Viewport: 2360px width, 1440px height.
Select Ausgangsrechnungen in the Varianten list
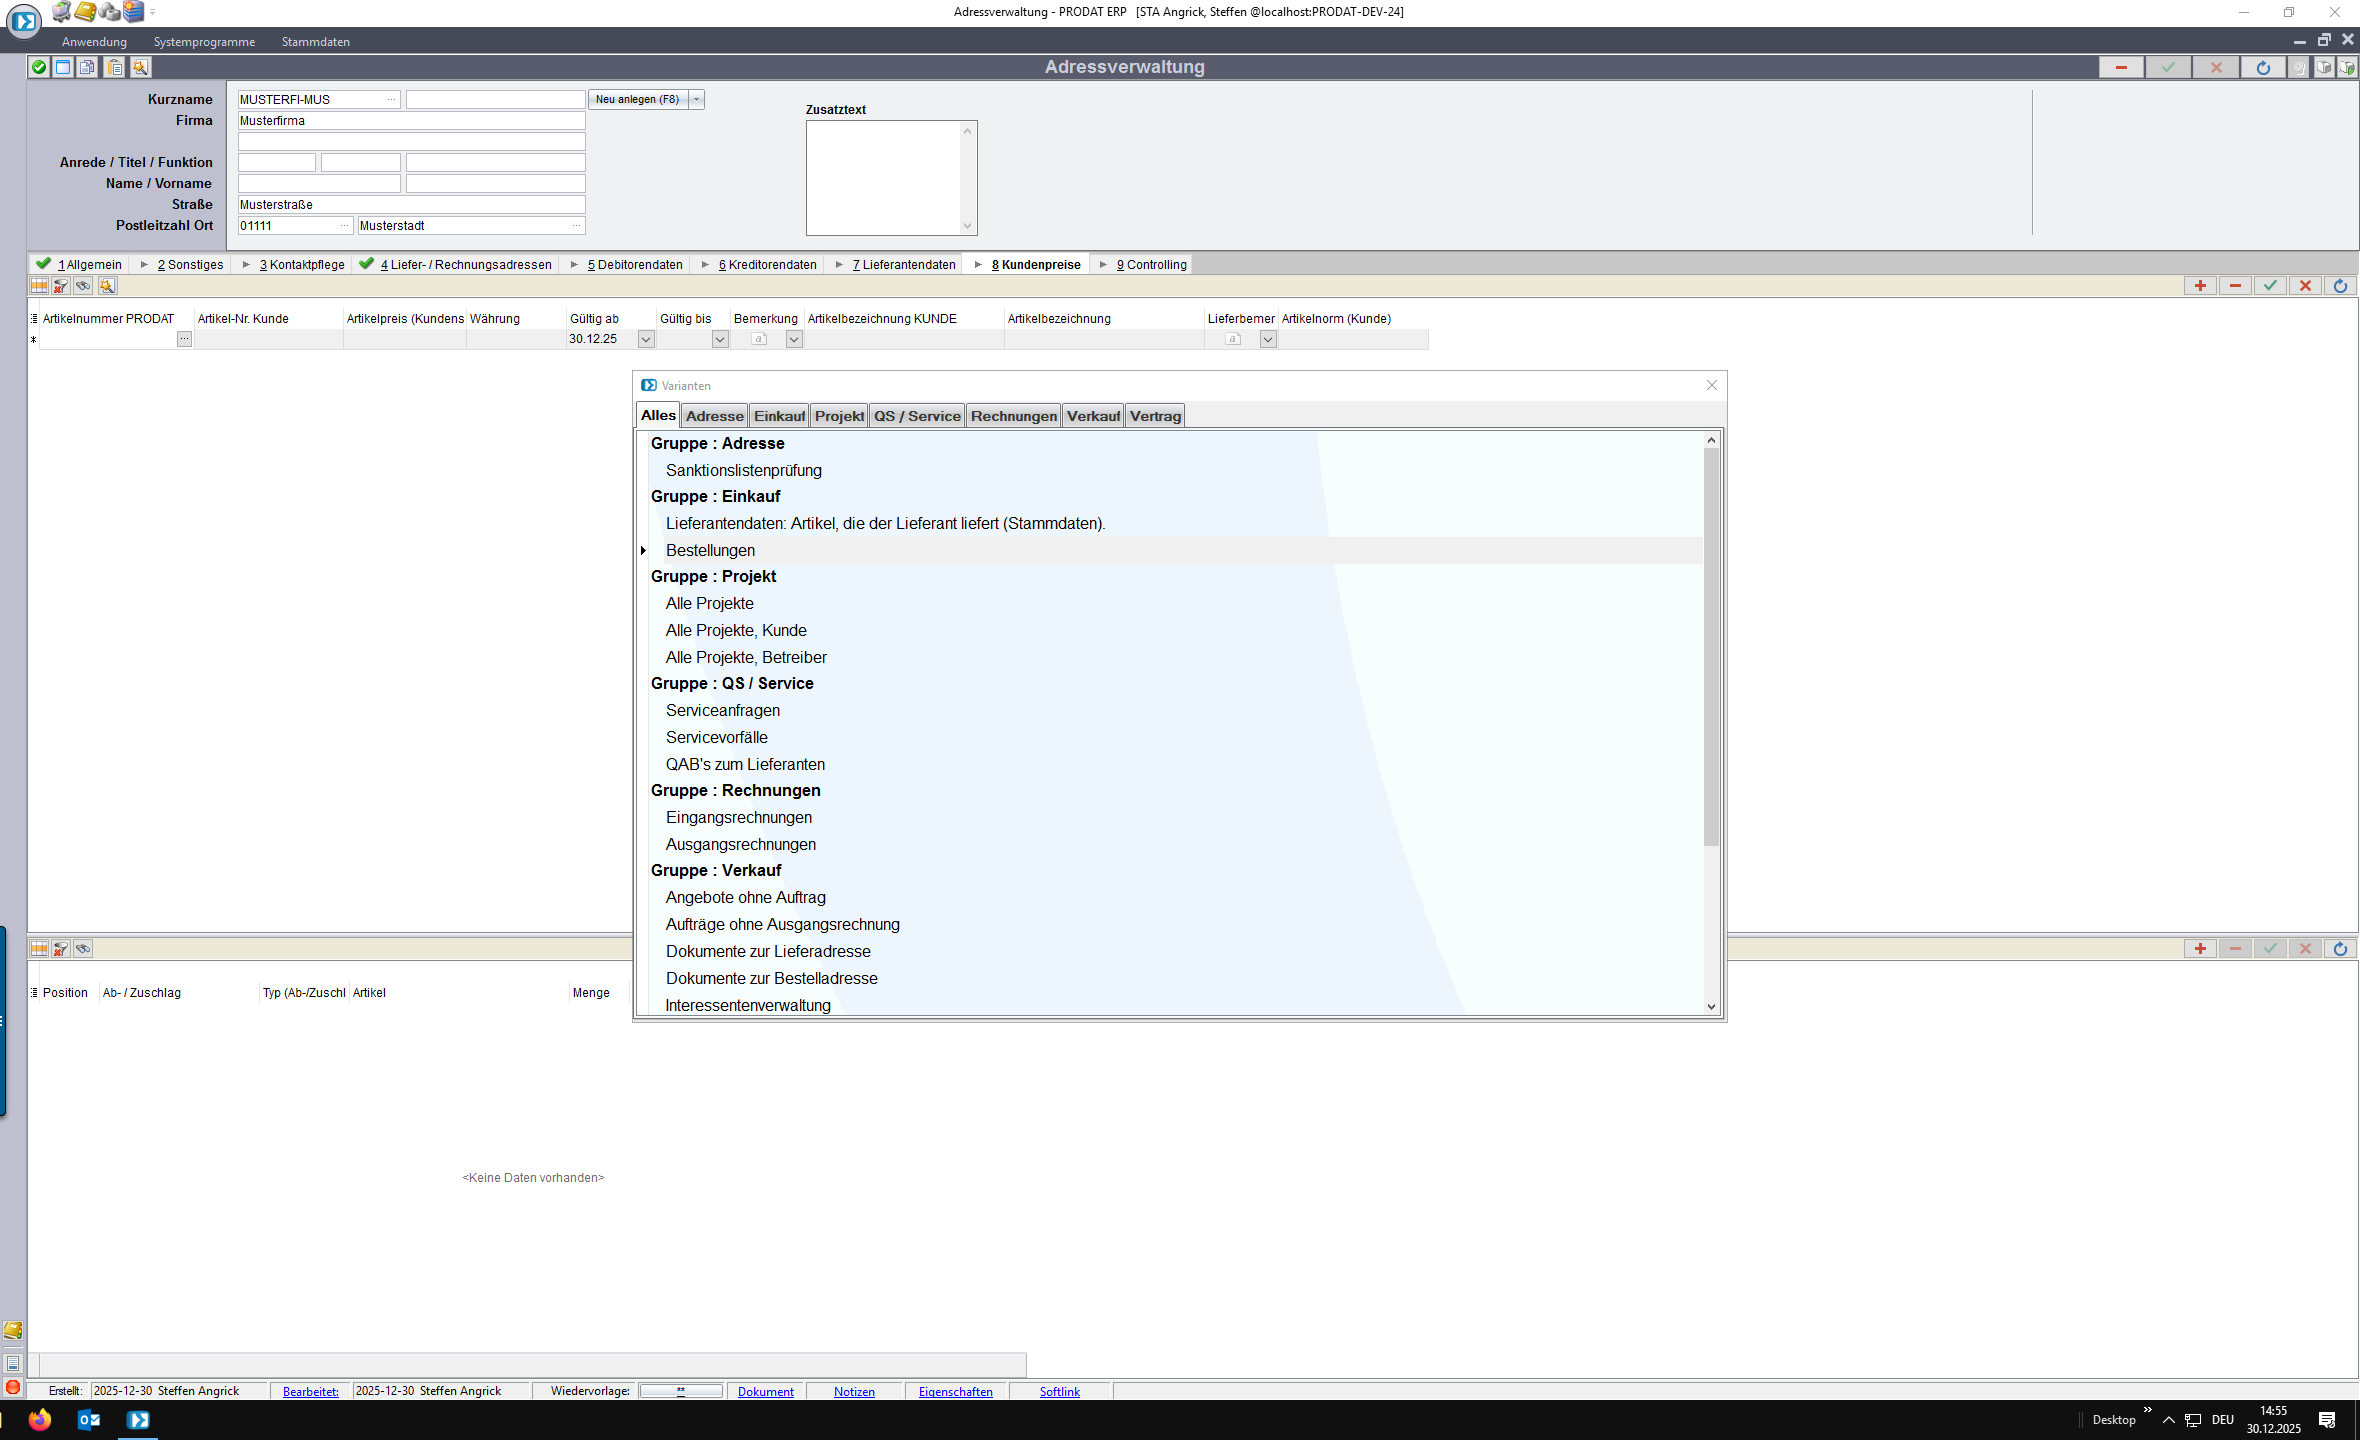[x=741, y=844]
